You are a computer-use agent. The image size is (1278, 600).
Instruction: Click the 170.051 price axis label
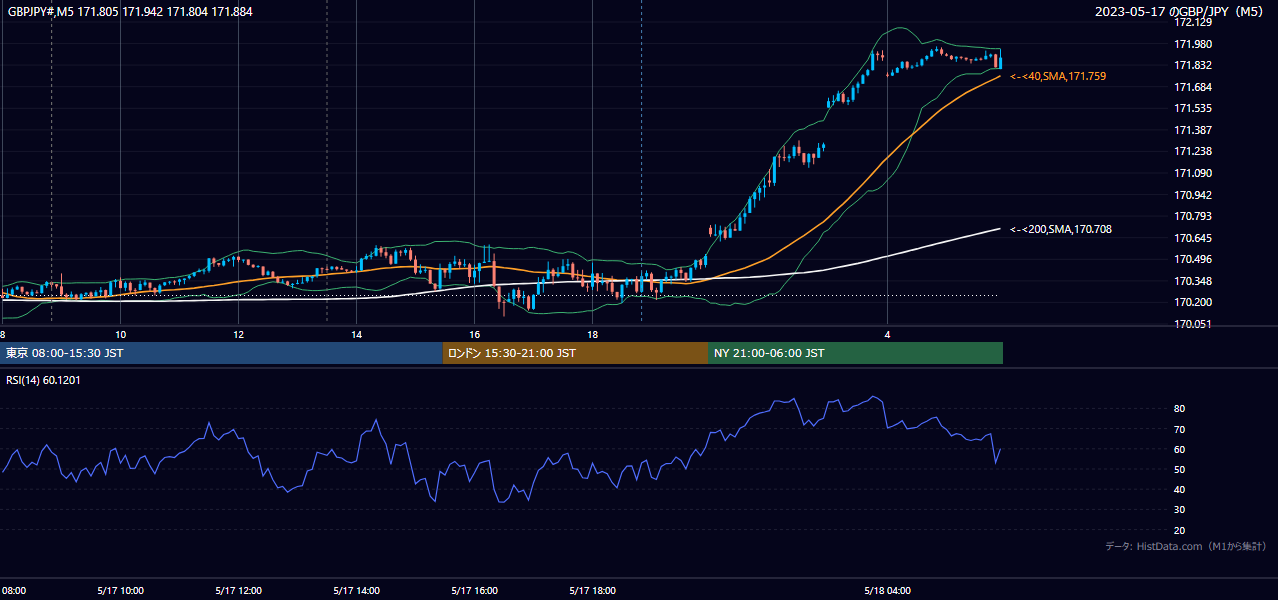pos(1193,324)
